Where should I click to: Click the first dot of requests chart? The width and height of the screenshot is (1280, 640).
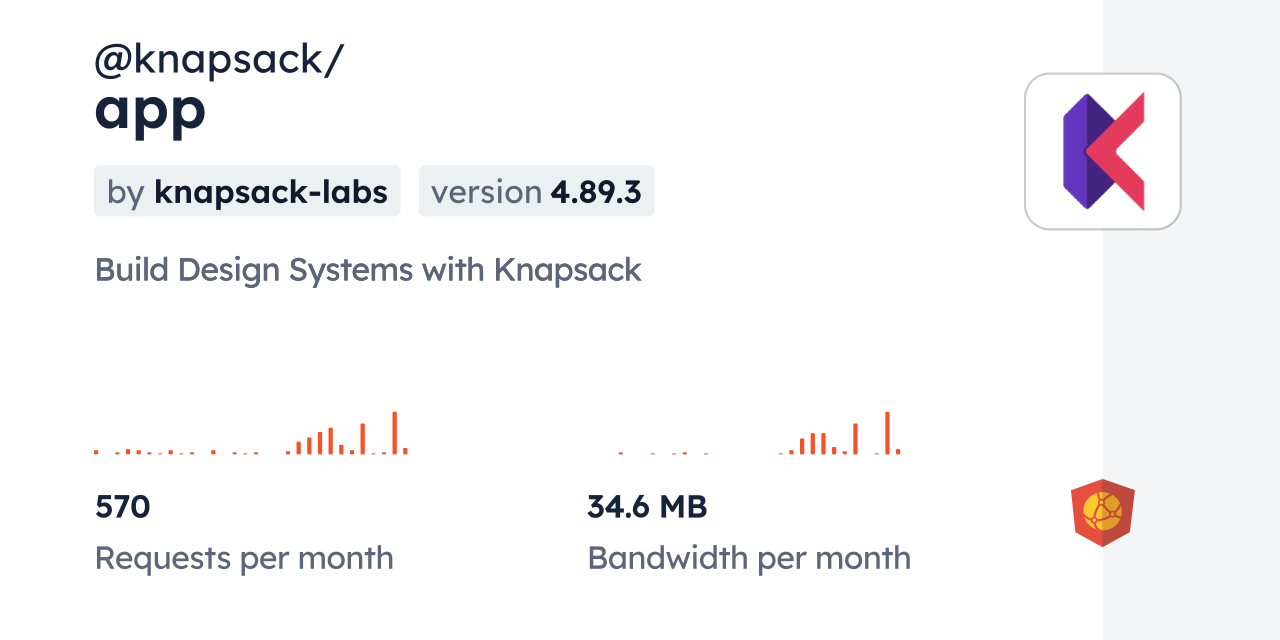pos(96,452)
